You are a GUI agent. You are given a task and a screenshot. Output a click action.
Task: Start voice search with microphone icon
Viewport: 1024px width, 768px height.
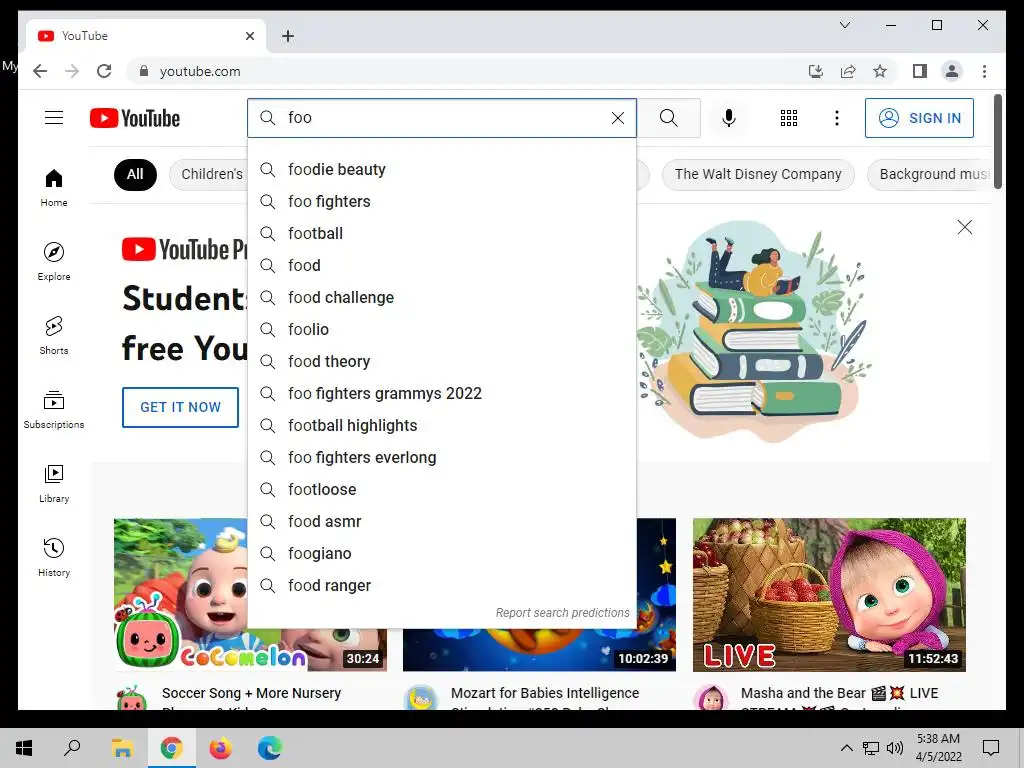click(x=729, y=118)
